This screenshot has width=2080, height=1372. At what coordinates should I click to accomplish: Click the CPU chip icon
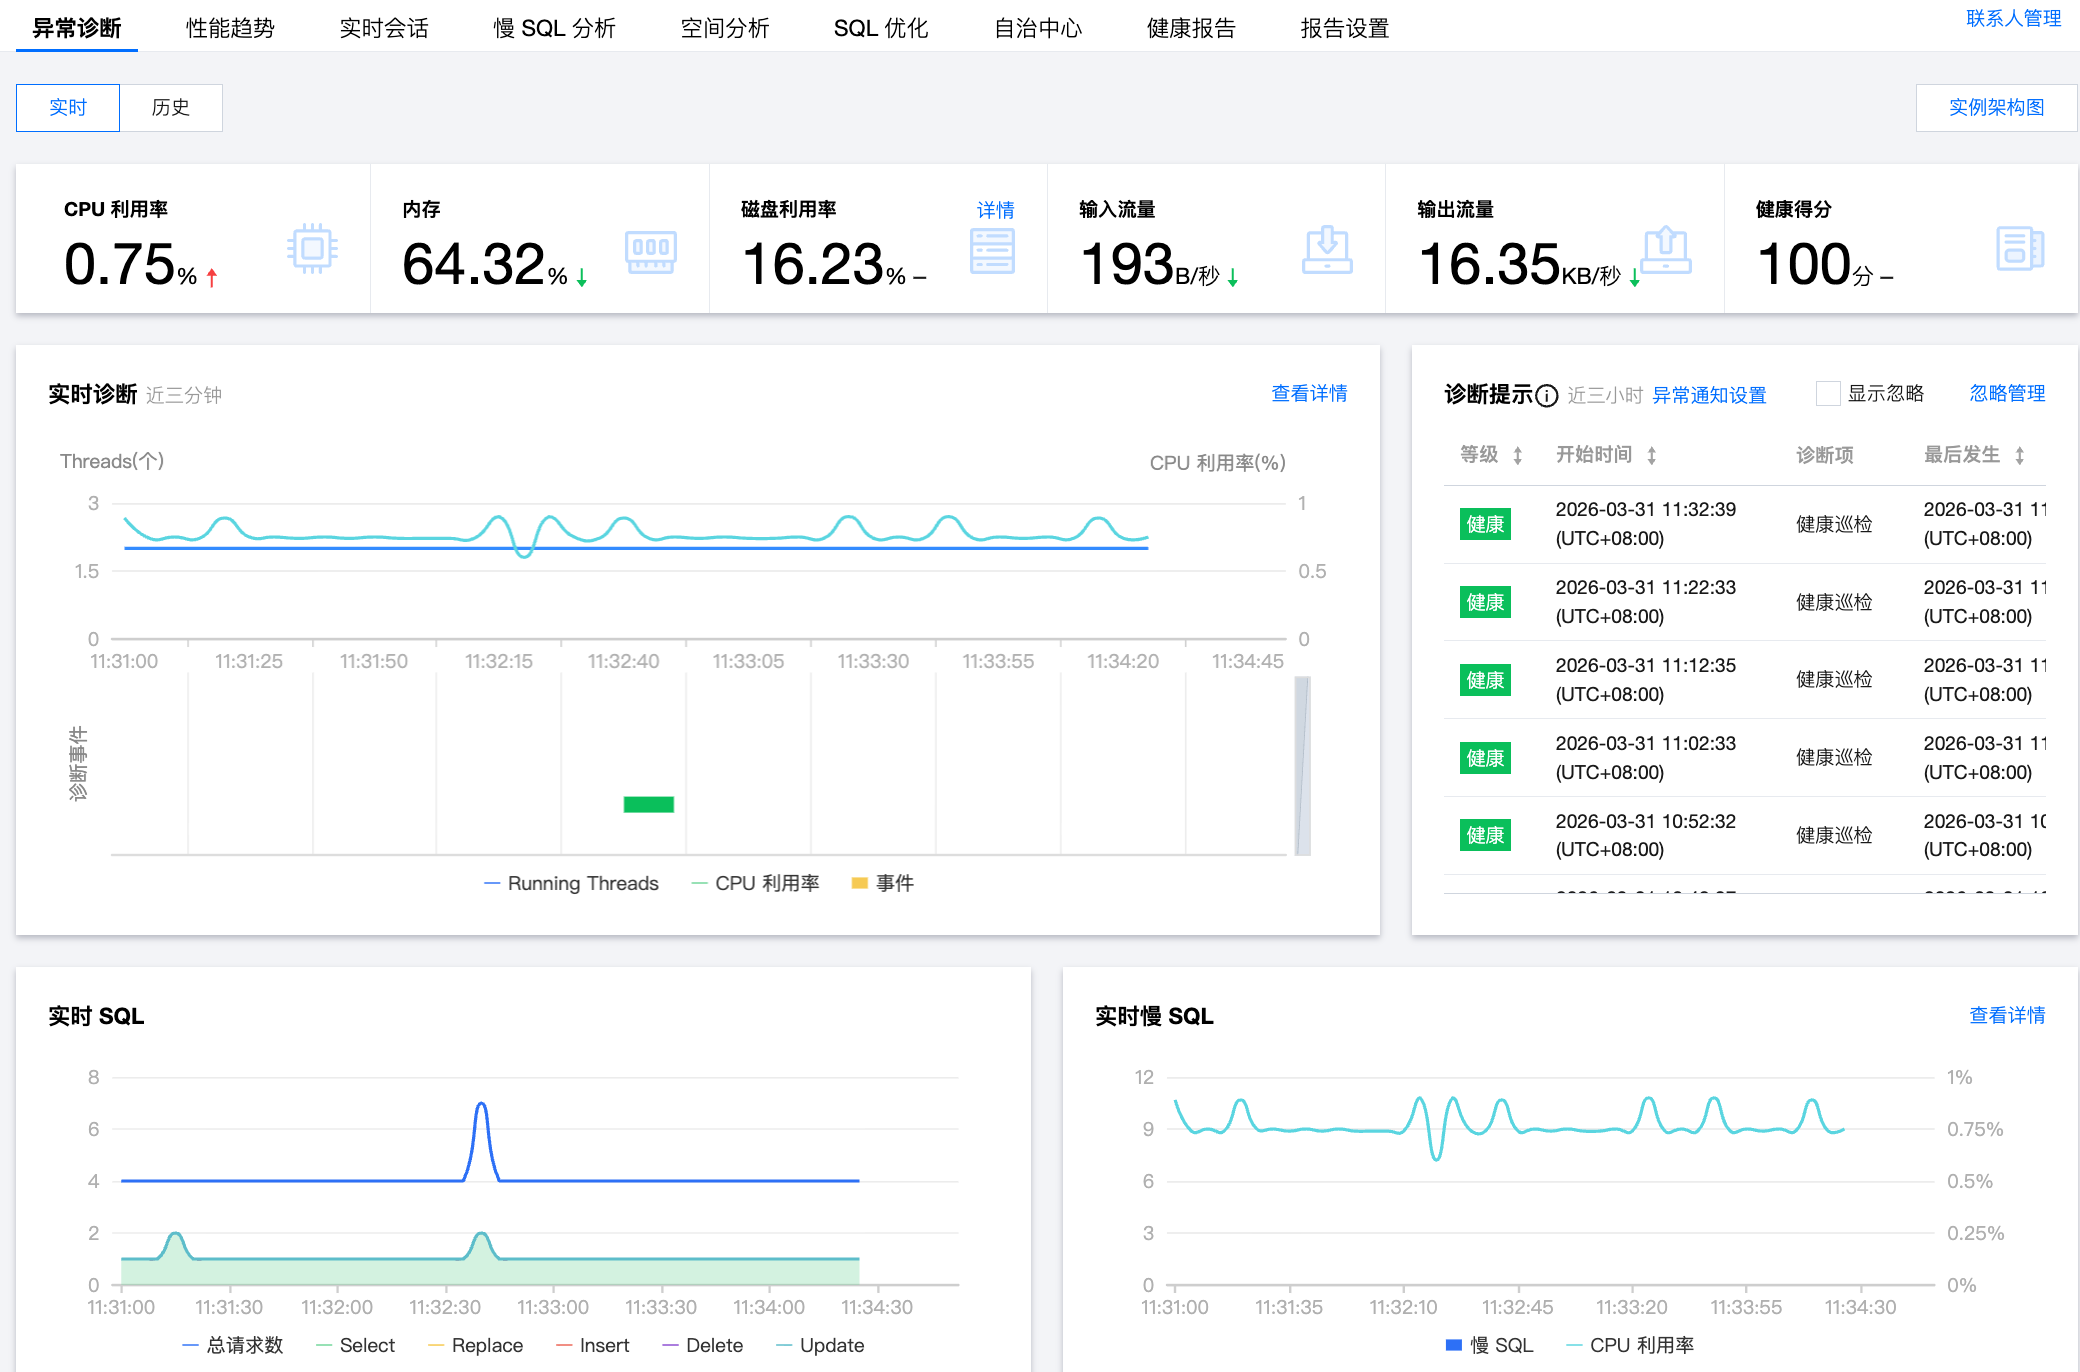point(312,248)
